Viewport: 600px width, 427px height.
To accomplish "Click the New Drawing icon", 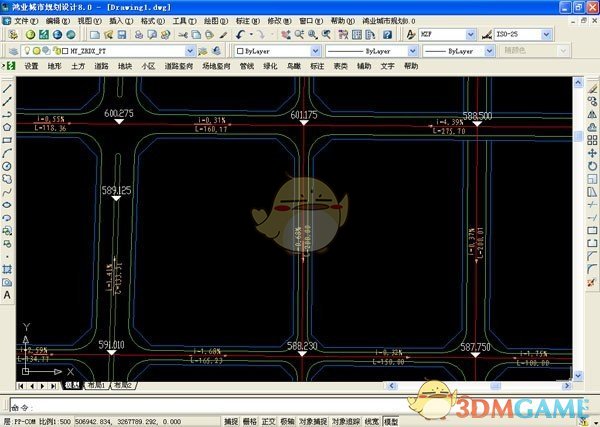I will [95, 35].
